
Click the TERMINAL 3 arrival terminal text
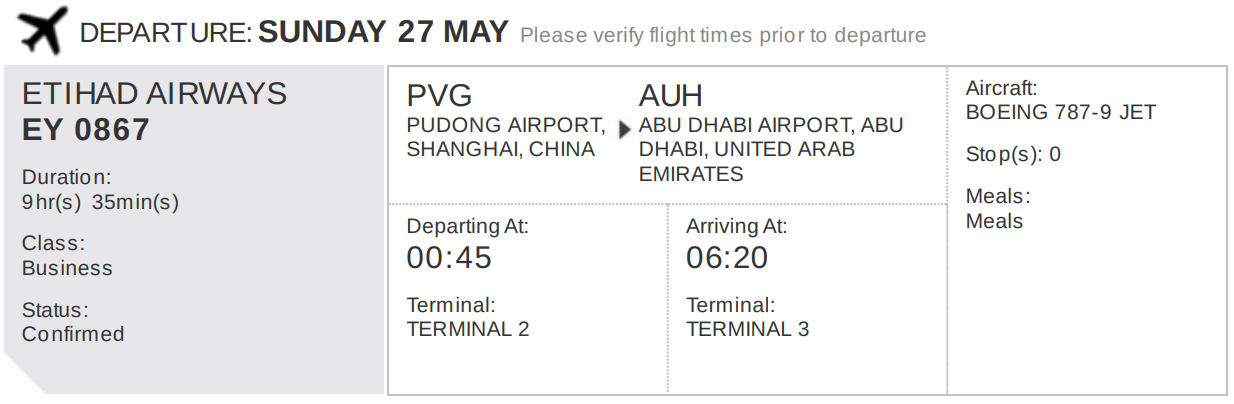tap(748, 329)
